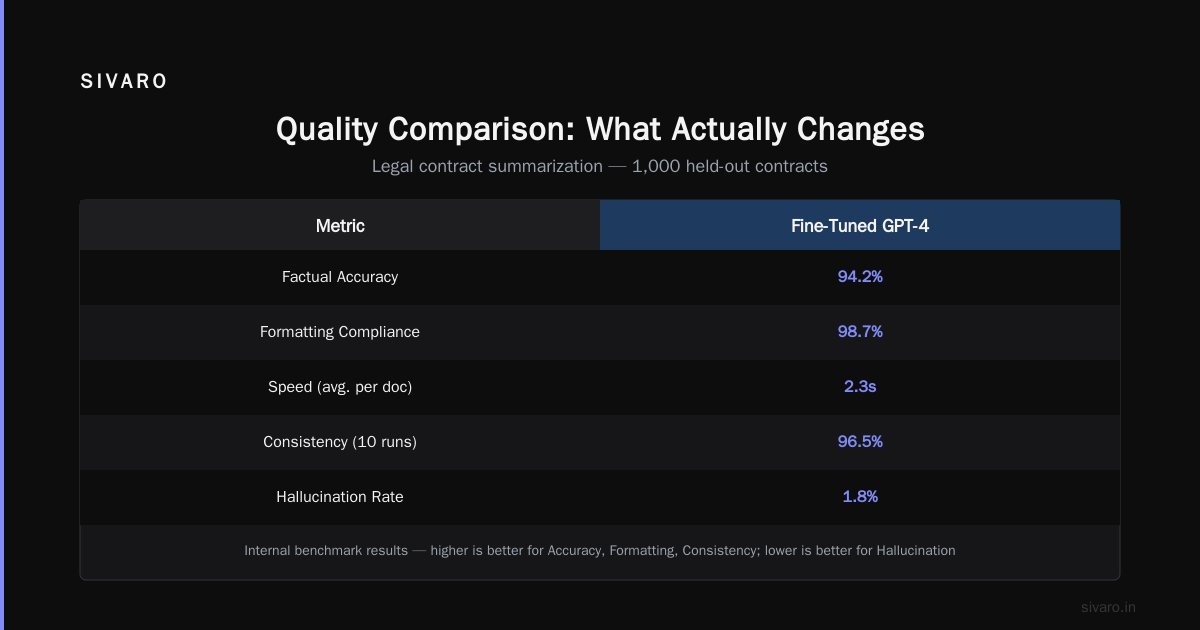Select the Speed (avg. per doc) label
The height and width of the screenshot is (630, 1200).
tap(340, 387)
